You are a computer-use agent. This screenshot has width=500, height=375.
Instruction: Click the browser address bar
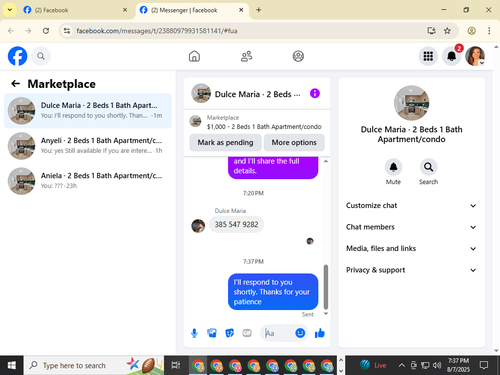click(x=247, y=31)
